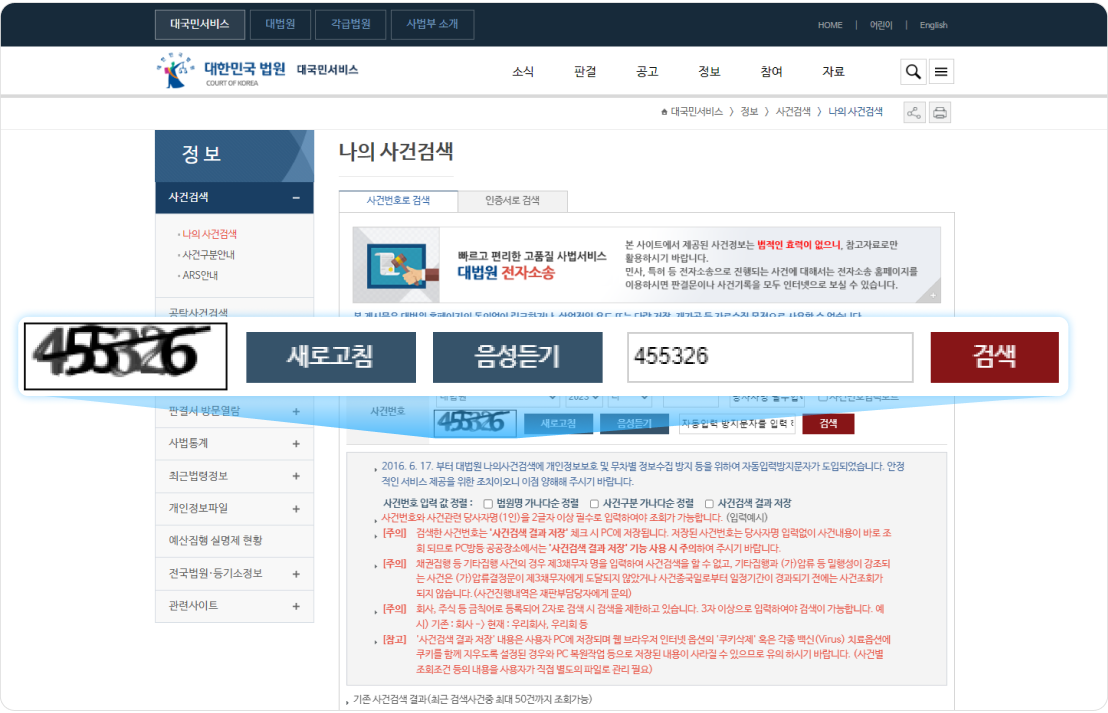Image resolution: width=1108 pixels, height=713 pixels.
Task: Open the hamburger all-menu icon
Action: pyautogui.click(x=941, y=71)
